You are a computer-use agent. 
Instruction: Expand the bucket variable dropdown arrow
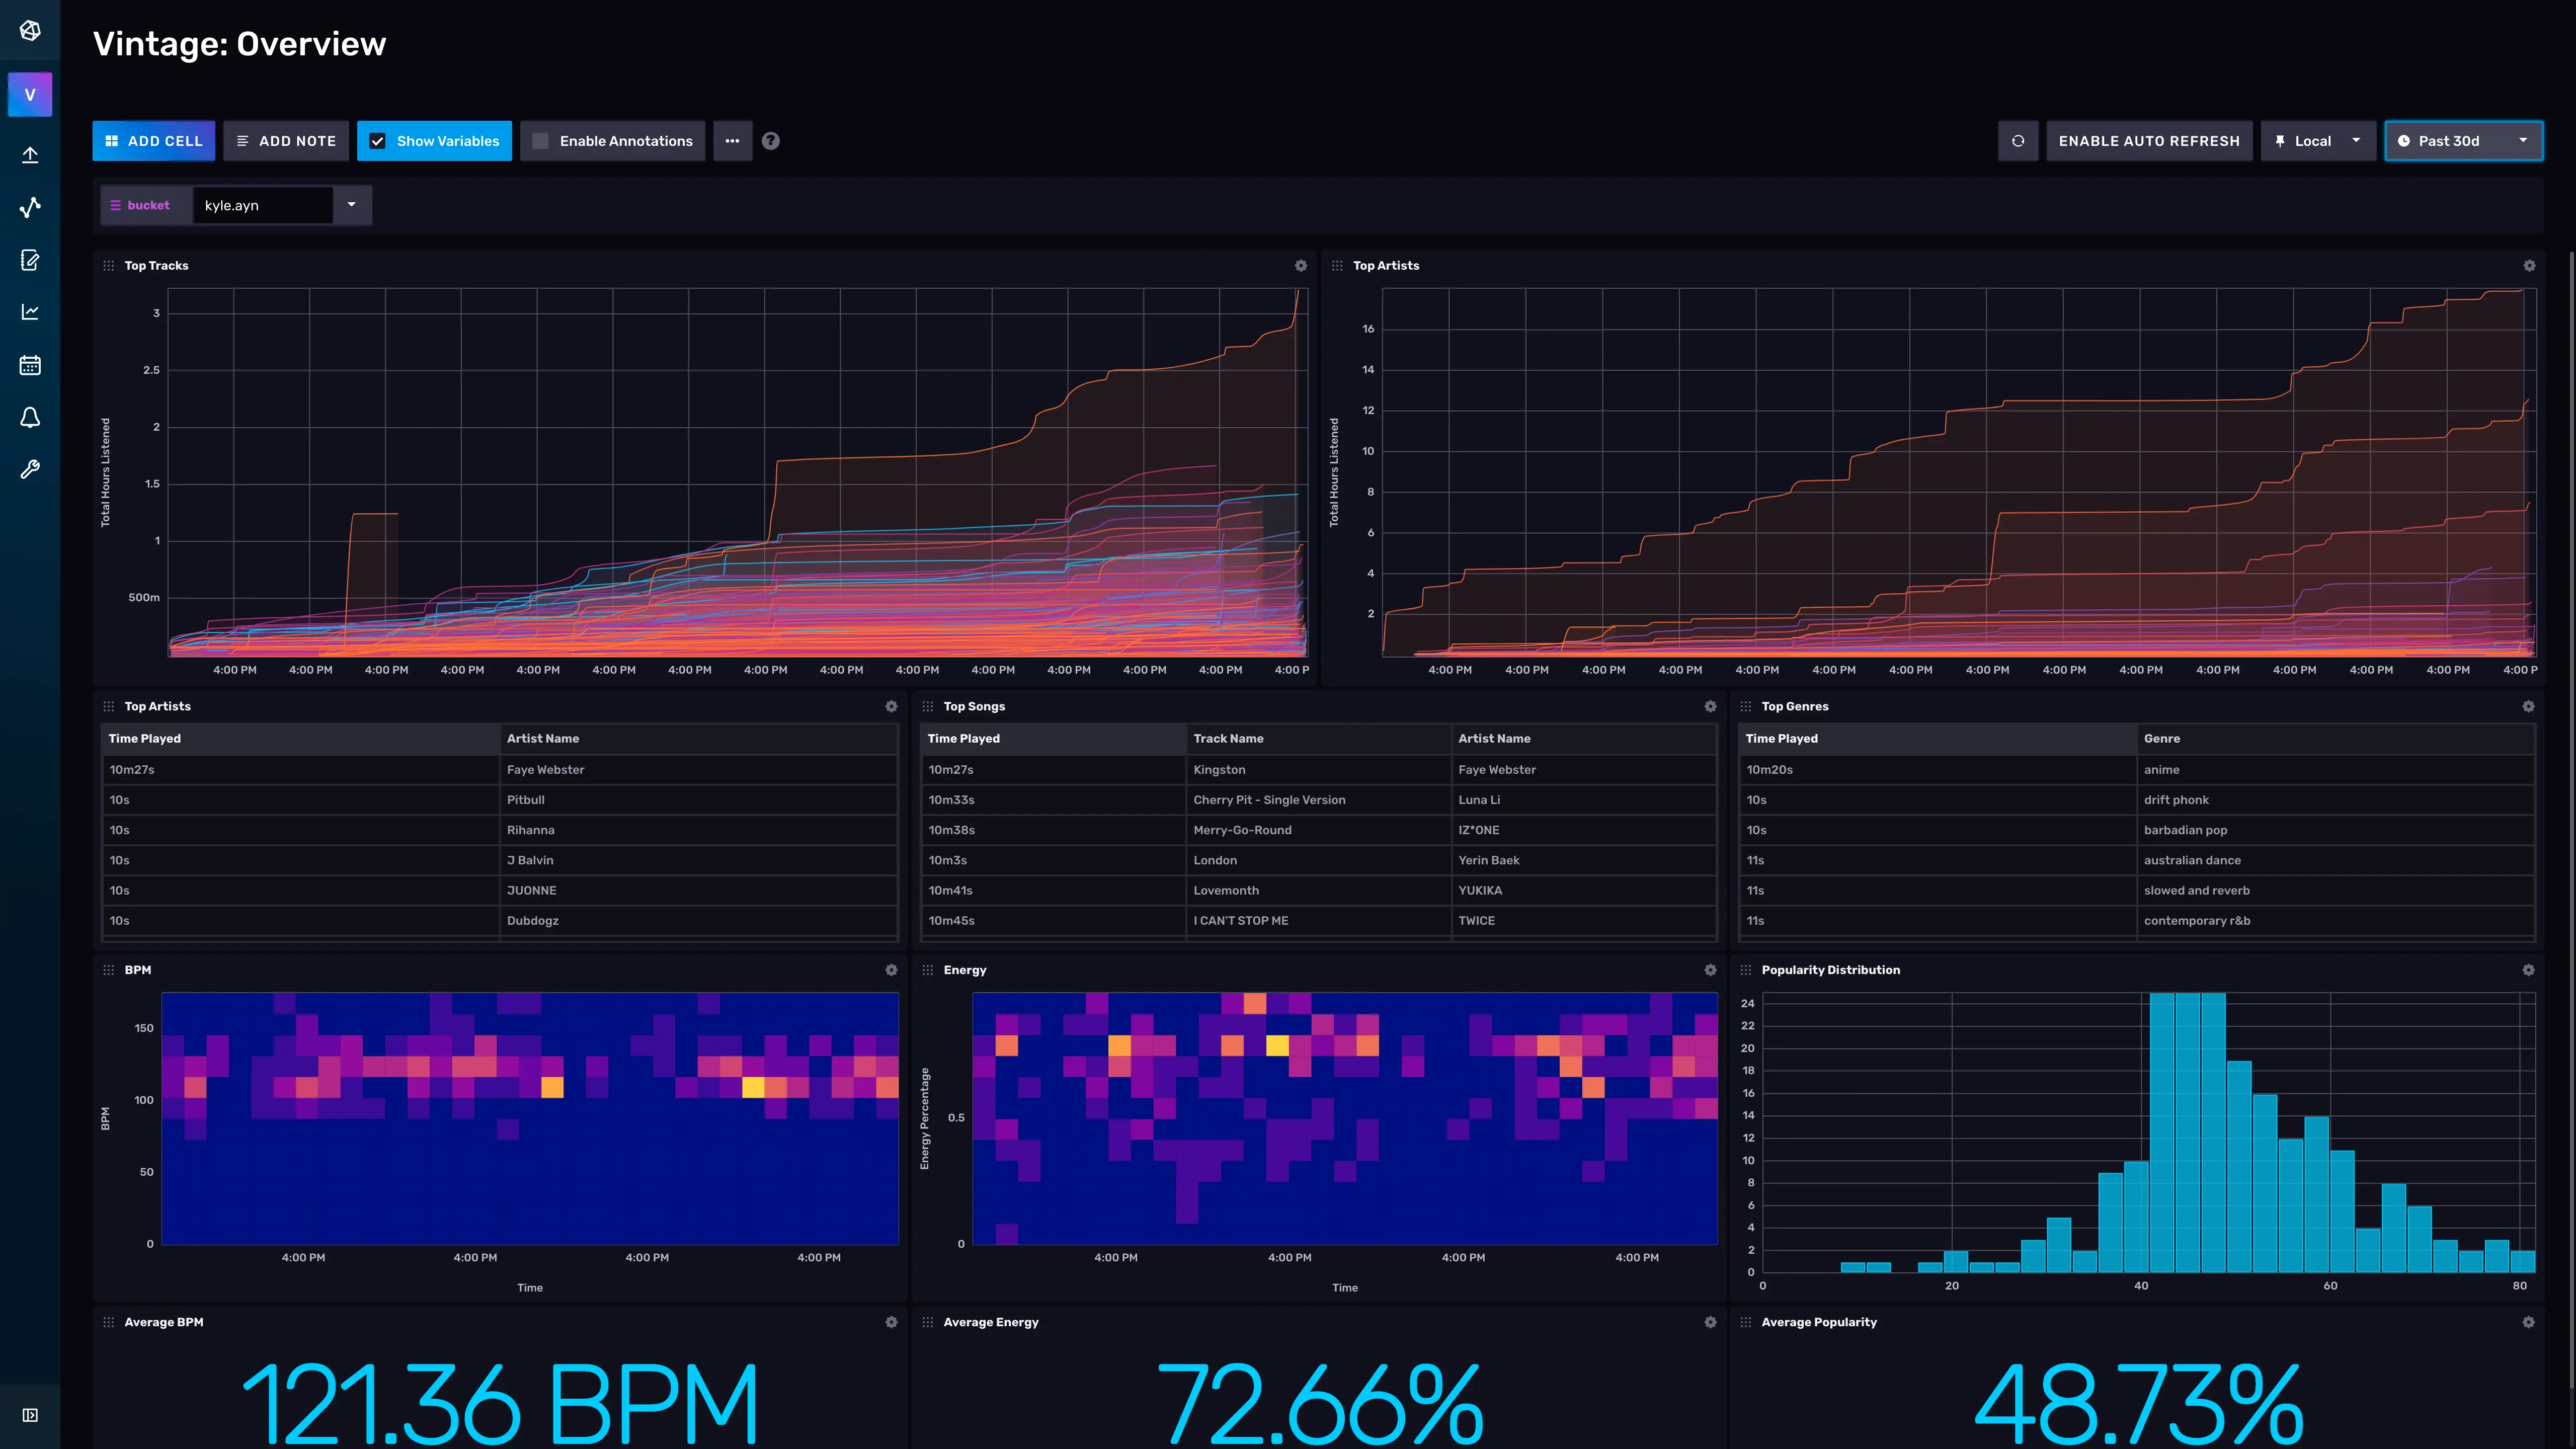tap(352, 205)
